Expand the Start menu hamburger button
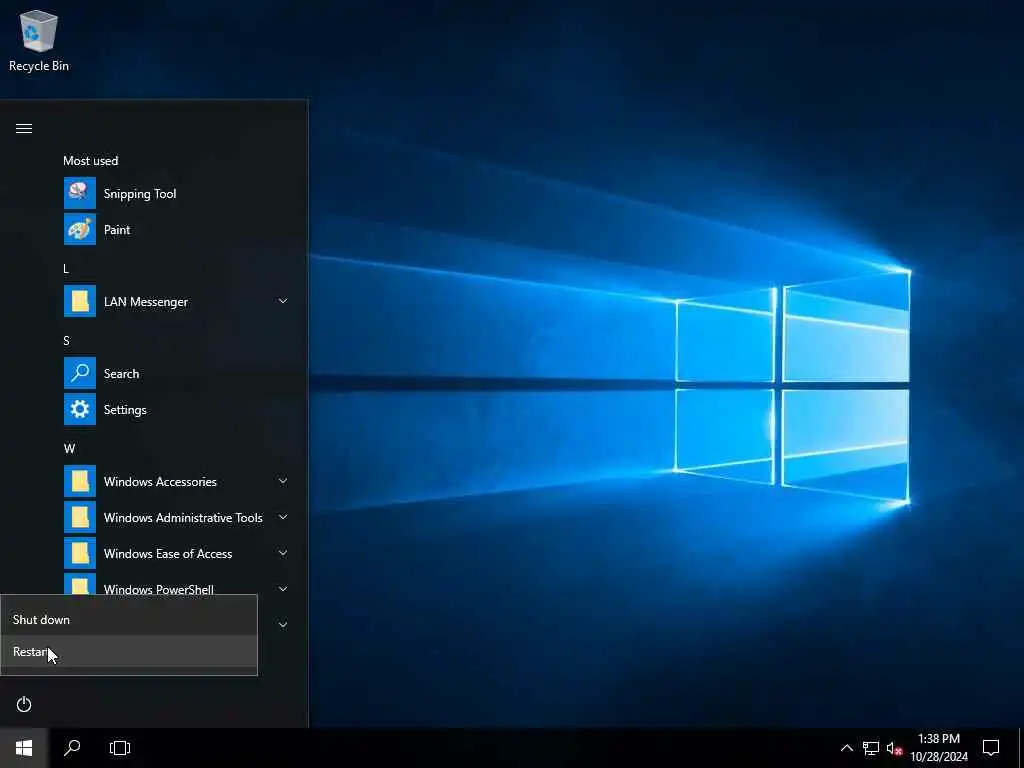Viewport: 1024px width, 768px height. tap(24, 128)
